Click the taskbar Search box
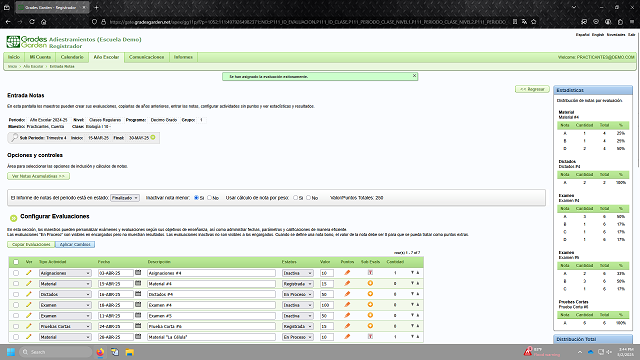The width and height of the screenshot is (640, 360). 56,352
